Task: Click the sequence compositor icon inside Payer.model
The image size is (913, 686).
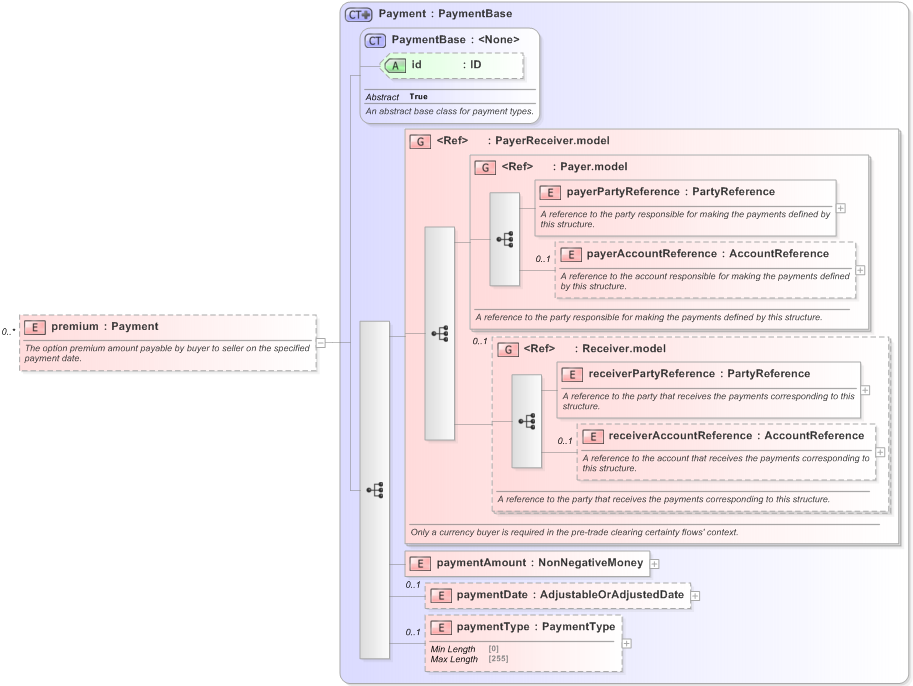Action: 505,240
